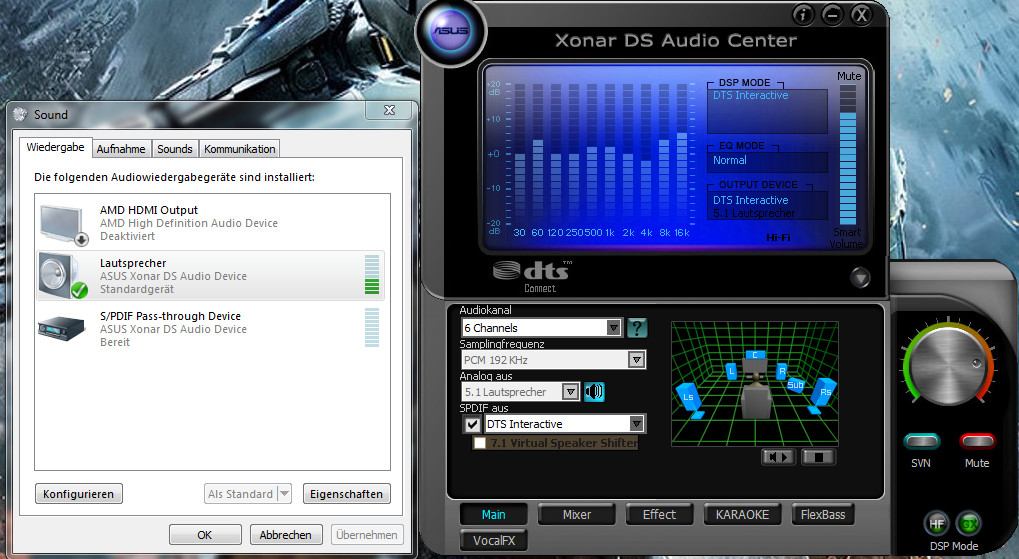Select the AMD HDMI Output device icon

(63, 224)
